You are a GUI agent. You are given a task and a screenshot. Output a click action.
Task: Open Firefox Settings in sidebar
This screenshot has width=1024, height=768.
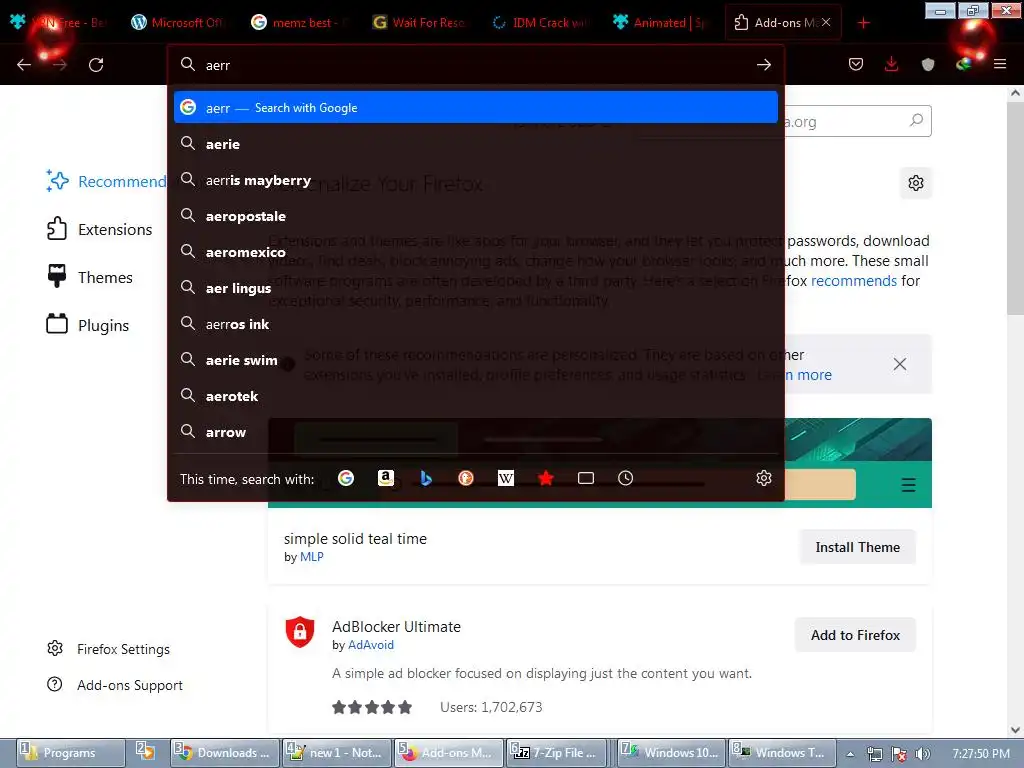tap(108, 648)
